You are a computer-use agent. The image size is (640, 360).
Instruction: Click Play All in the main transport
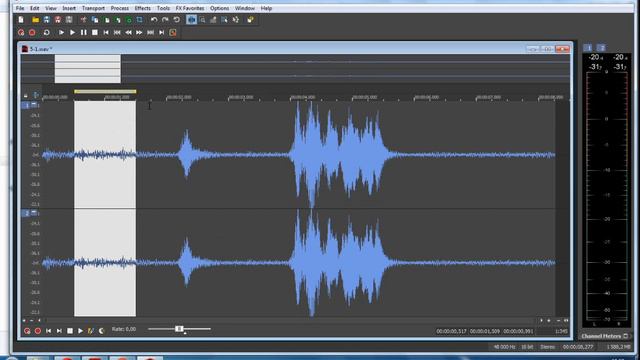pos(61,32)
